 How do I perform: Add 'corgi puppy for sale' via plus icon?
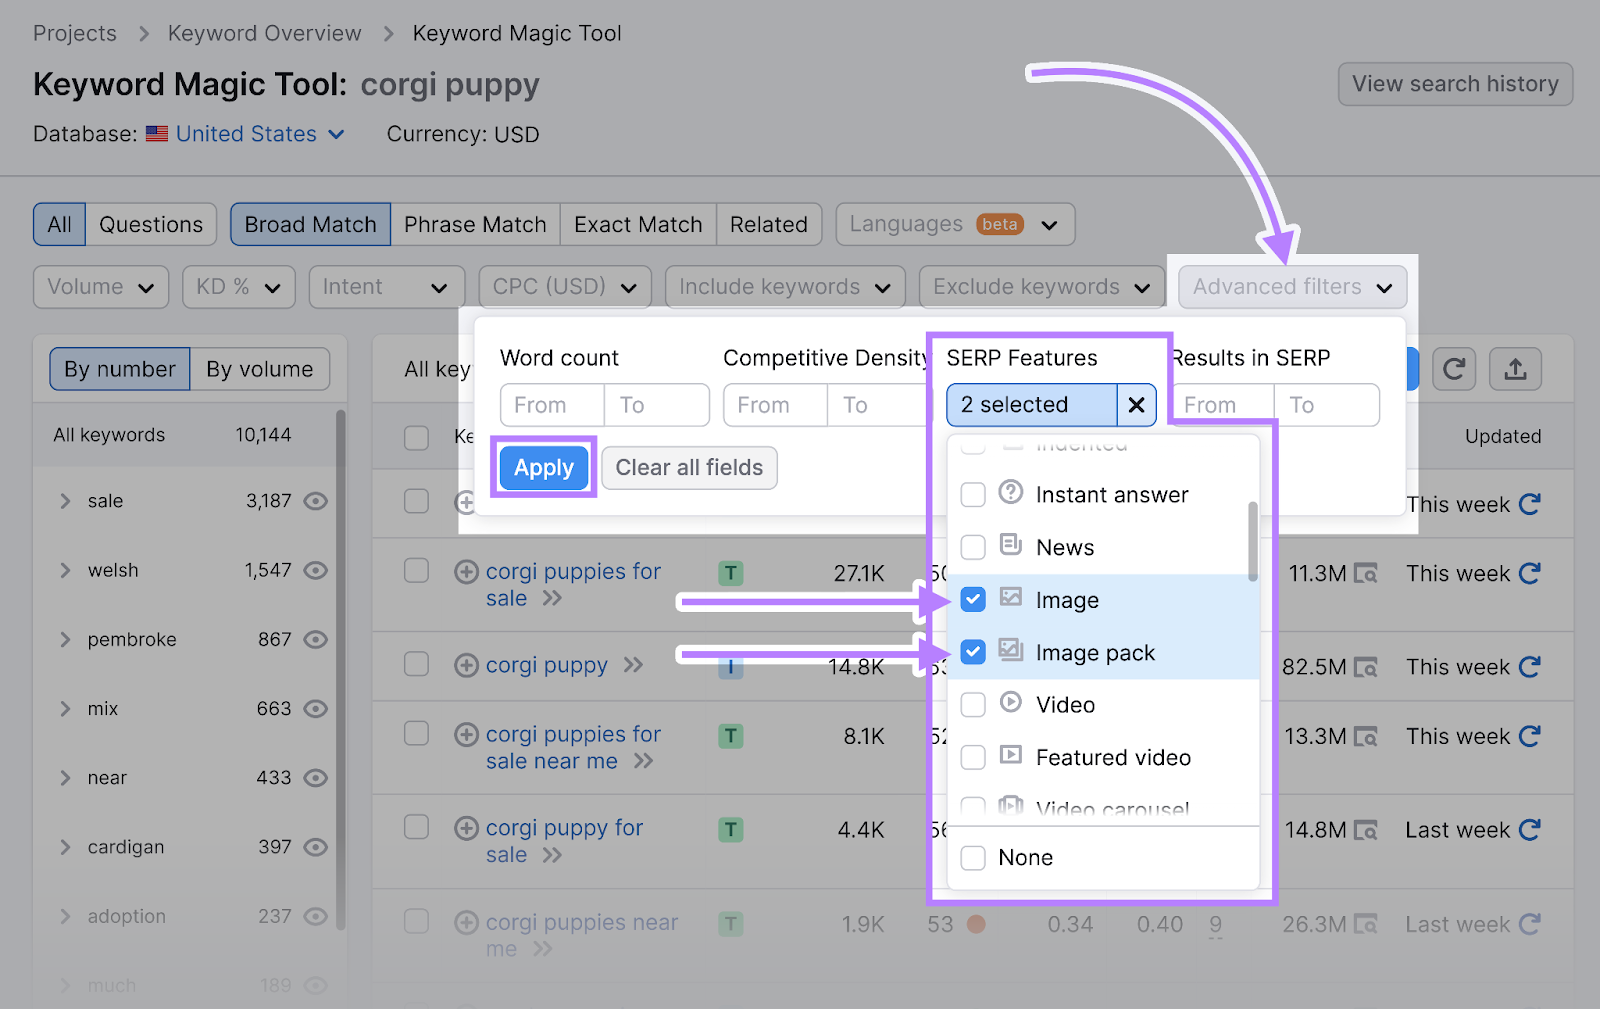click(x=466, y=828)
